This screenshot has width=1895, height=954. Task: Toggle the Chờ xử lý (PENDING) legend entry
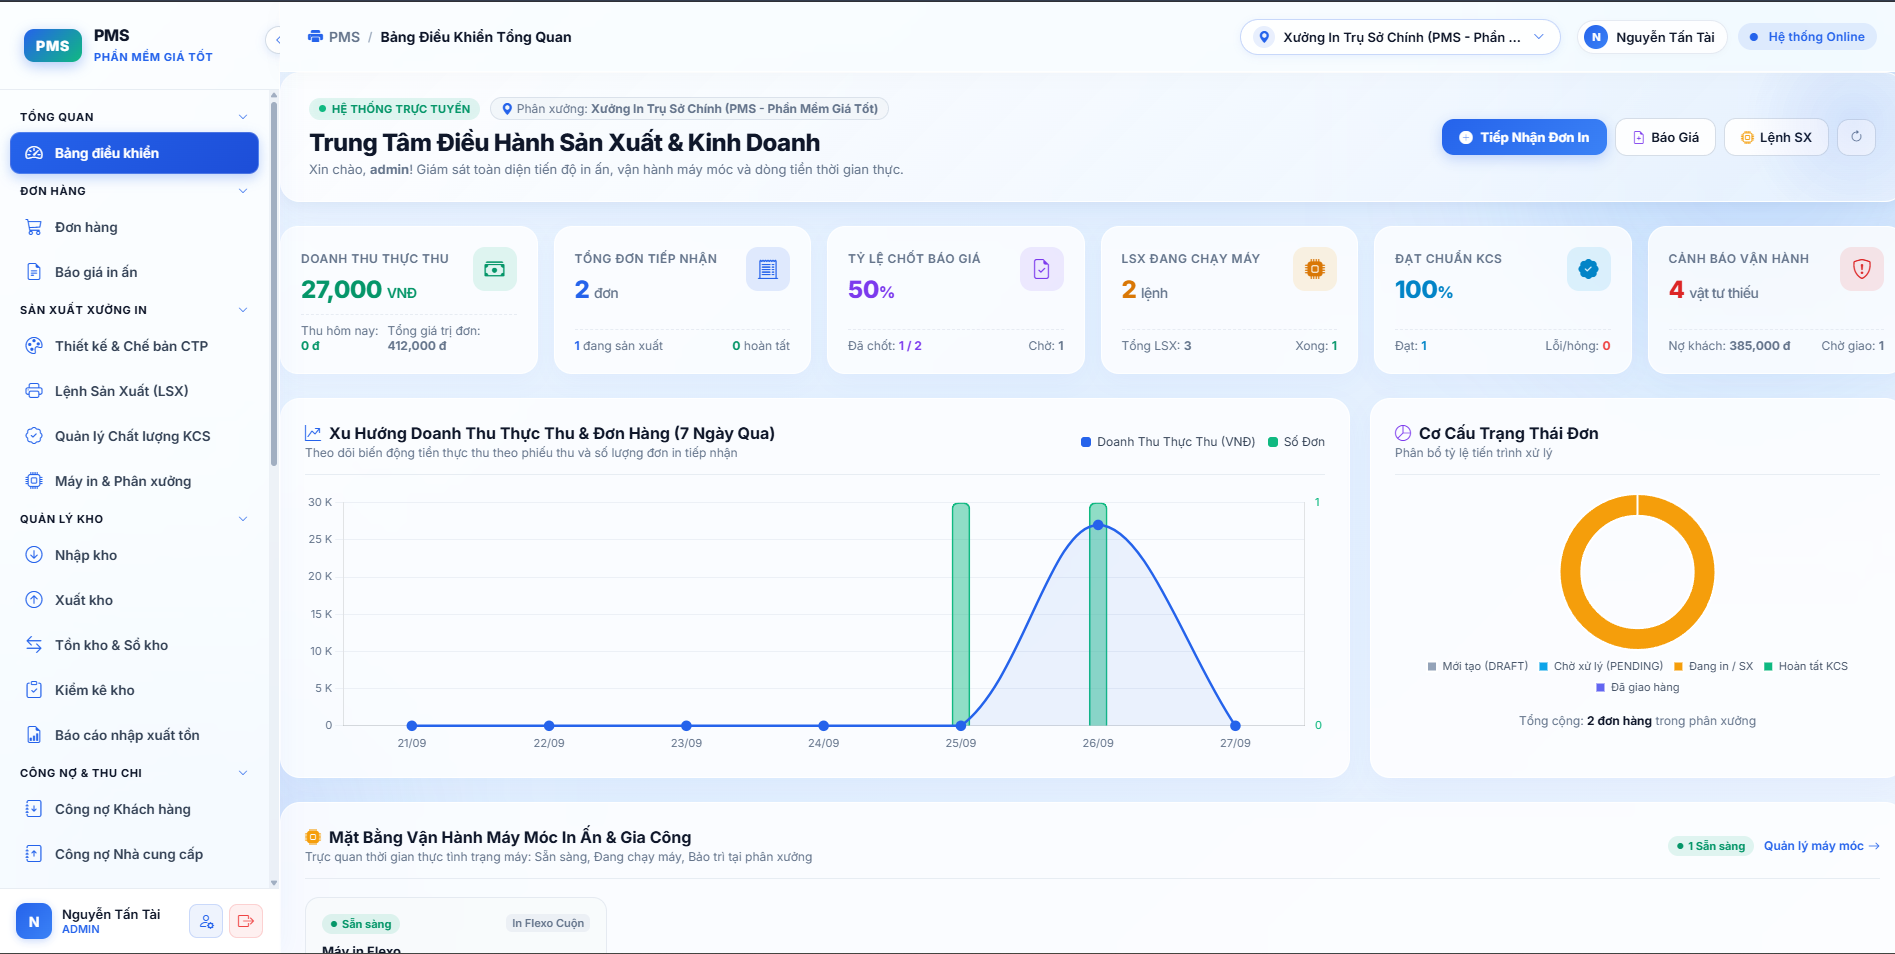(x=1601, y=666)
